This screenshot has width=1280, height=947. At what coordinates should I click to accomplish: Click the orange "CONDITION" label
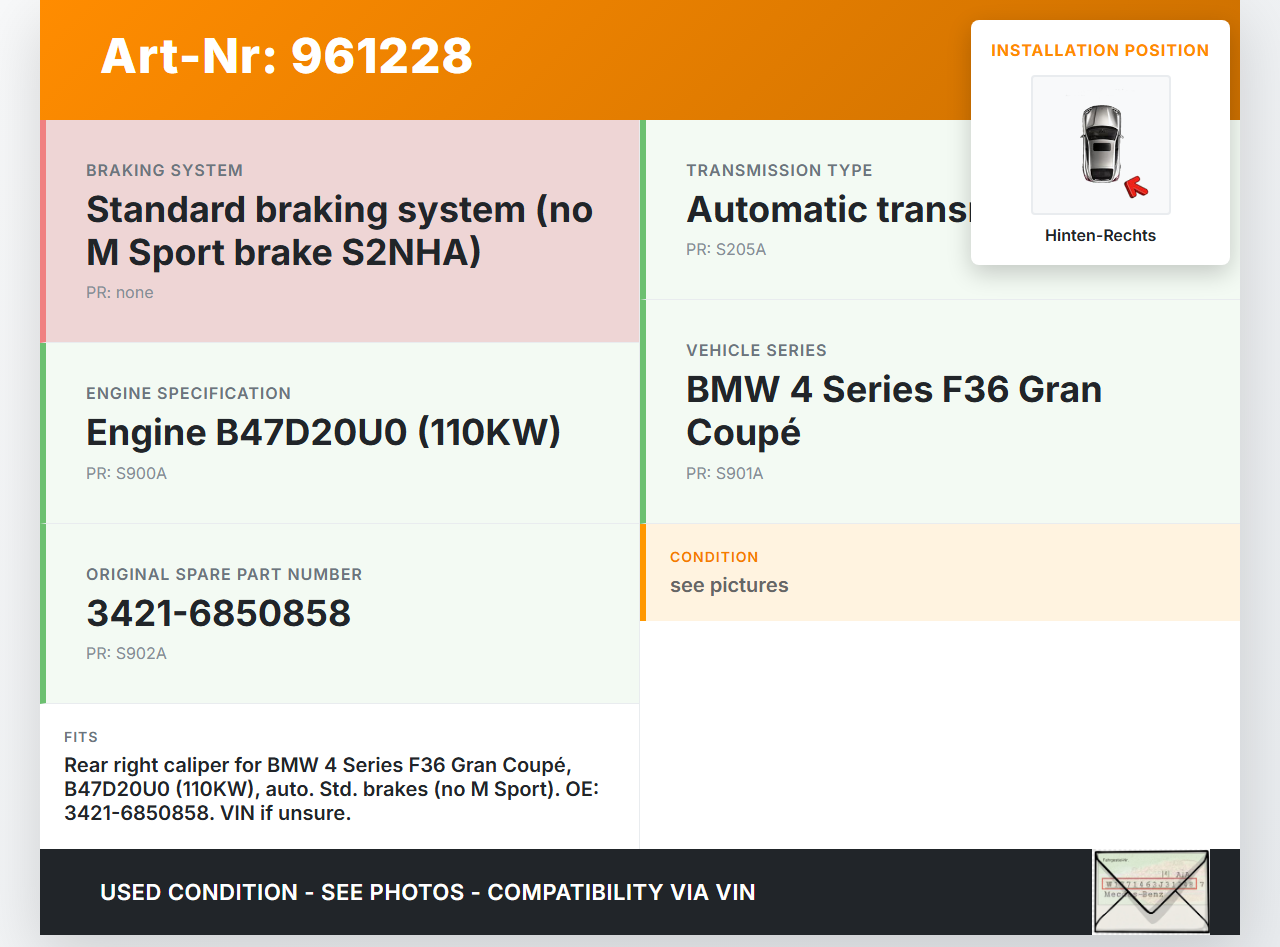pyautogui.click(x=714, y=557)
